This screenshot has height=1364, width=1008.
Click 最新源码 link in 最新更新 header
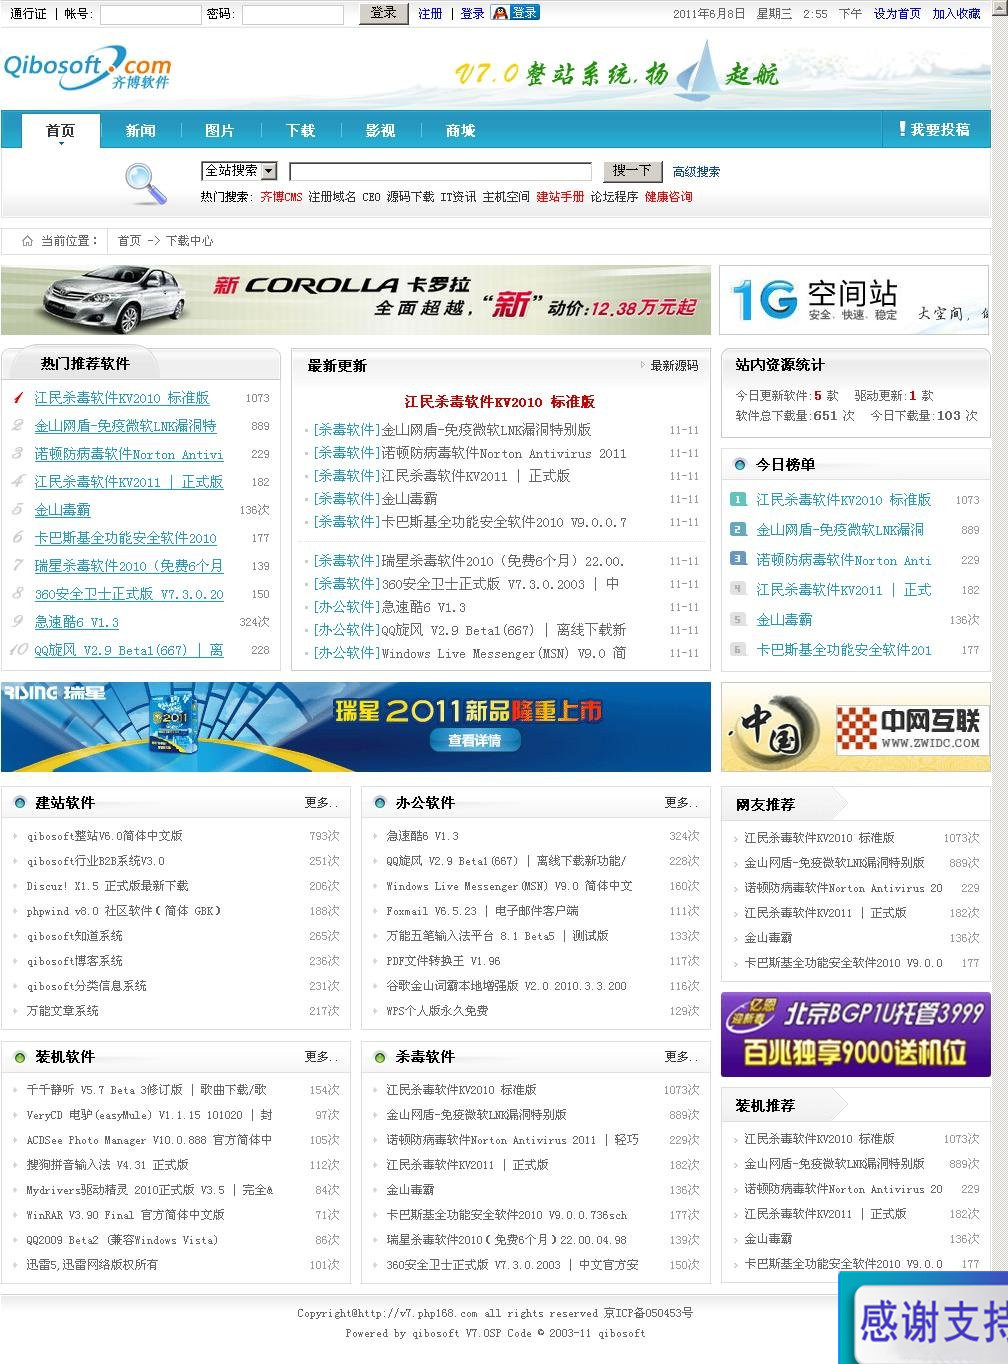pyautogui.click(x=674, y=366)
